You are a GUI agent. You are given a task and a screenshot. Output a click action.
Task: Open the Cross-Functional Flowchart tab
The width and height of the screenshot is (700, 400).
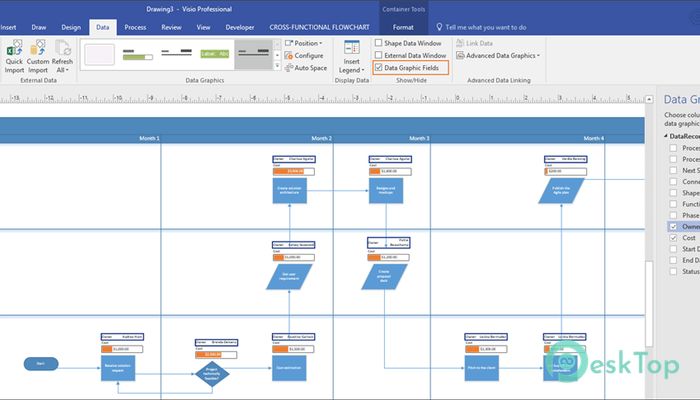pyautogui.click(x=319, y=27)
